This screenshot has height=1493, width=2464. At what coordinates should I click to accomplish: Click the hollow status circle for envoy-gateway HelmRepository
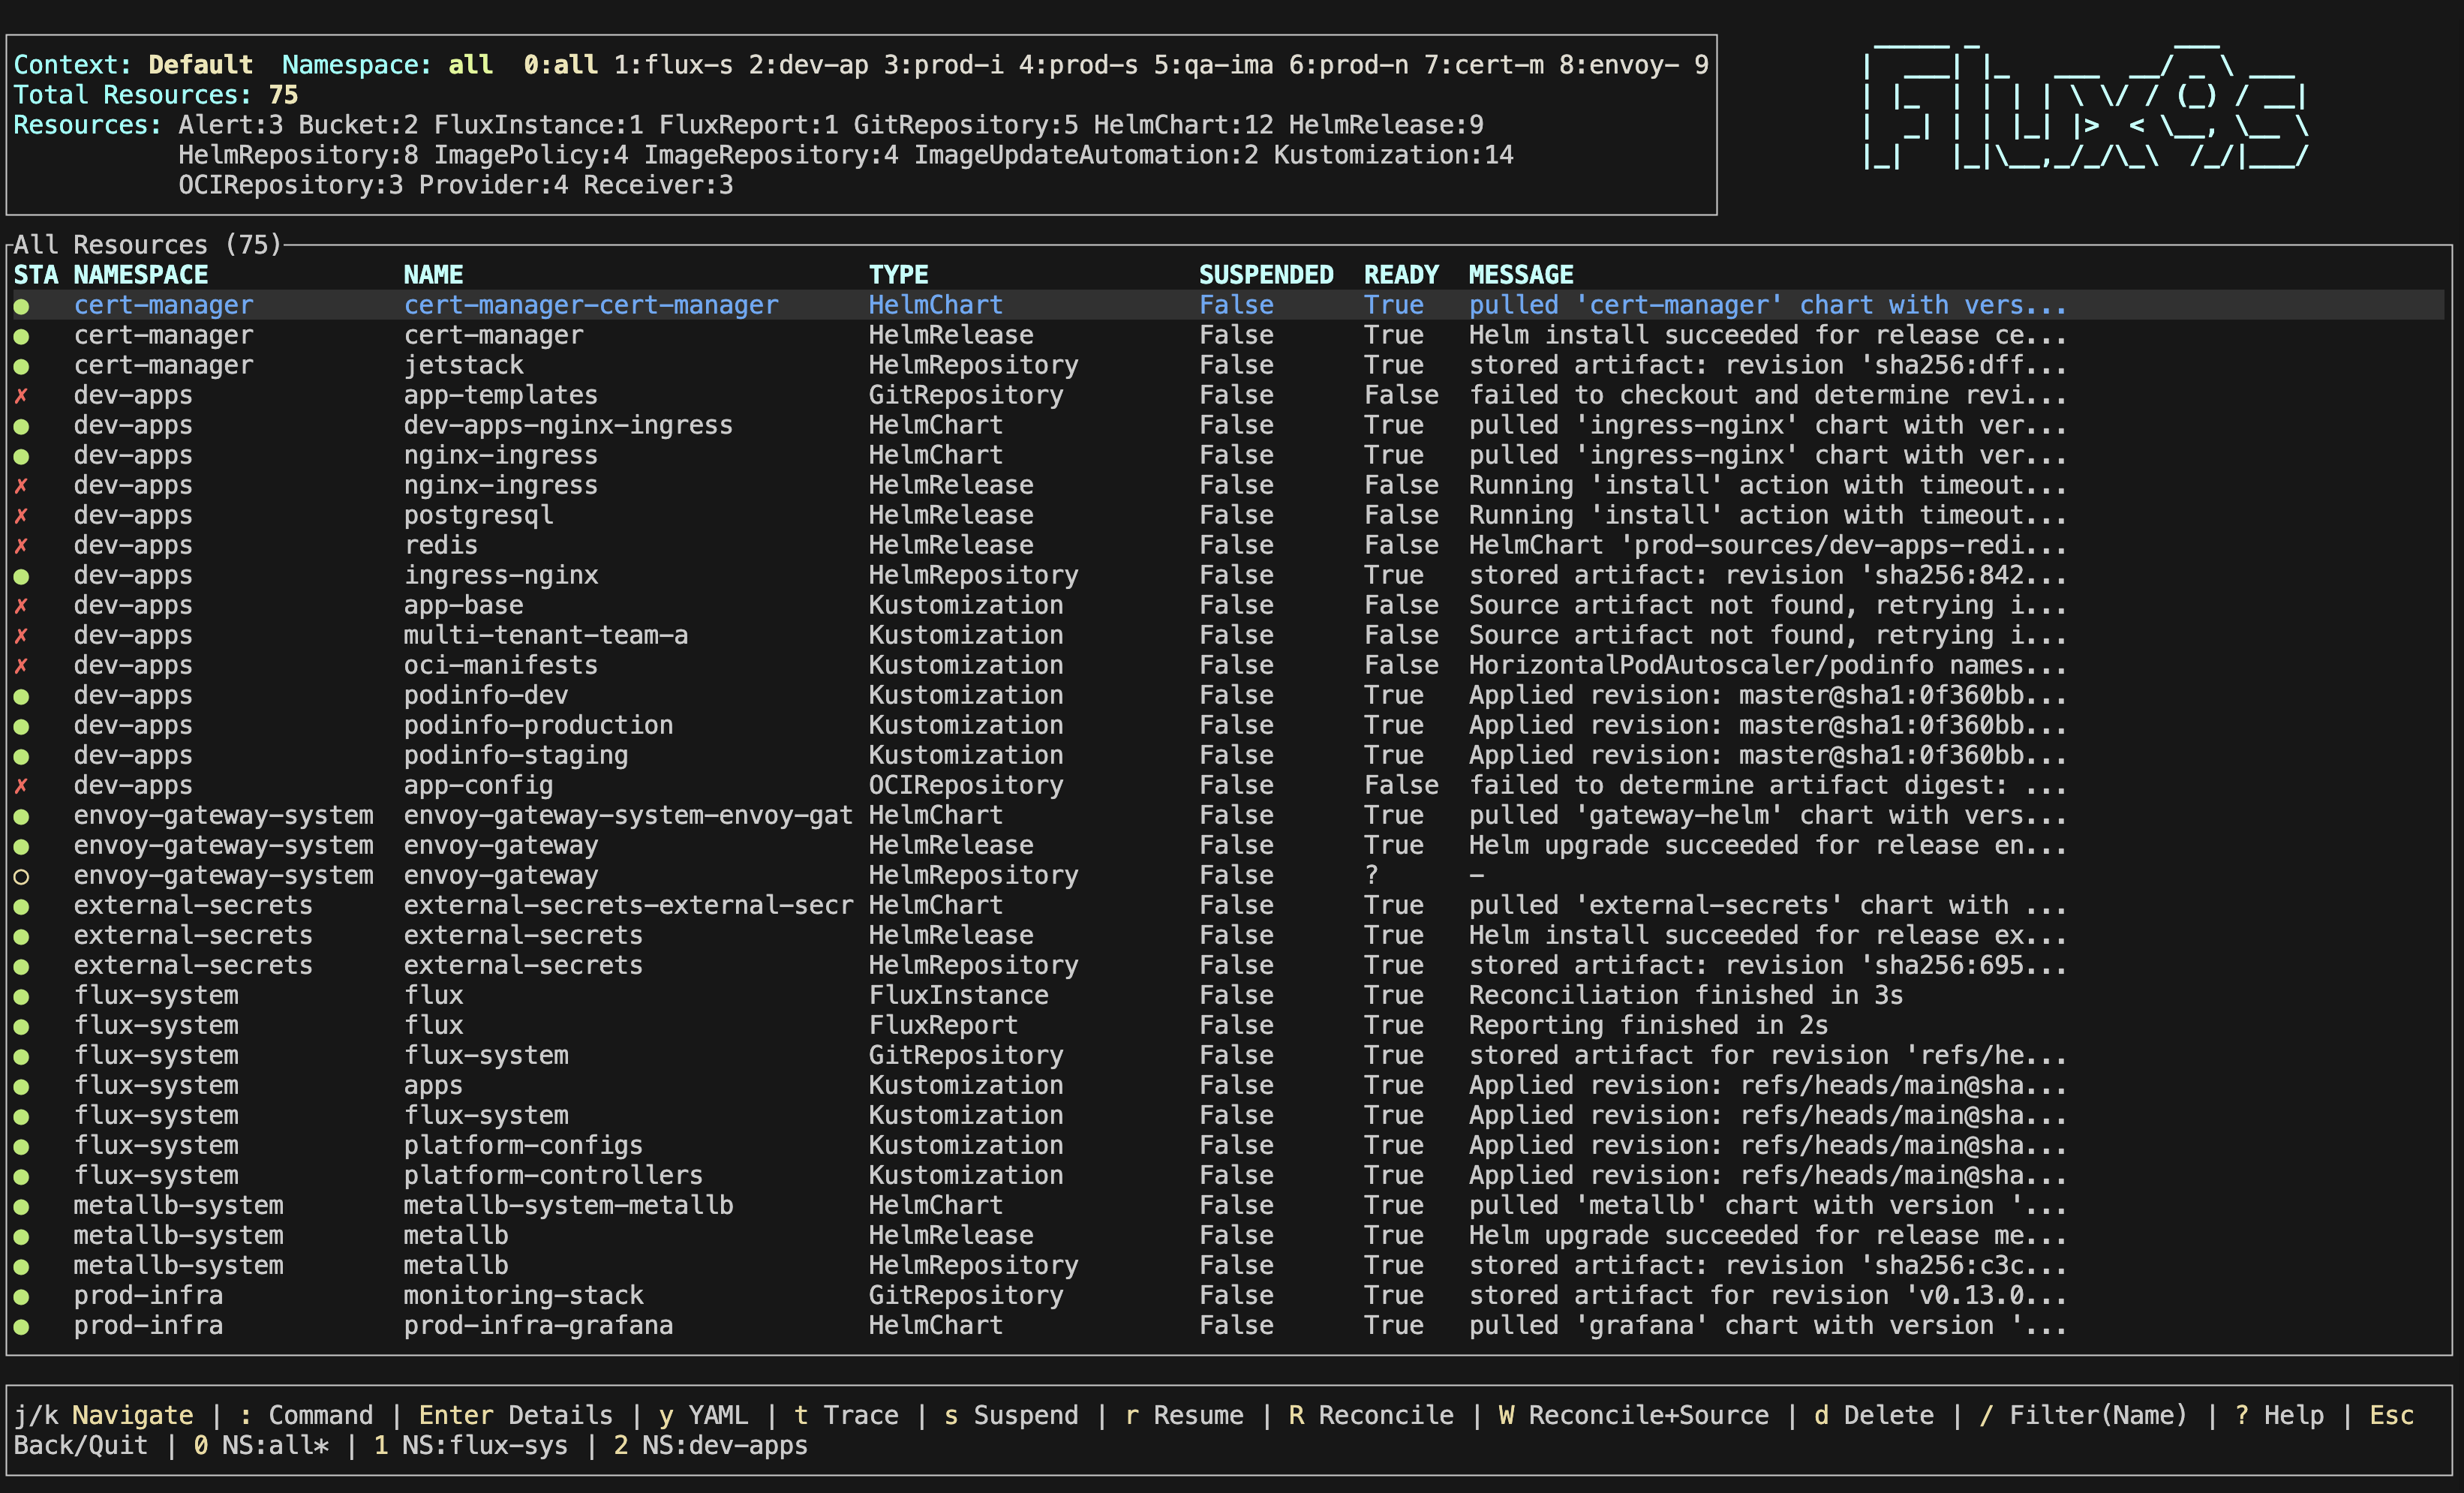[x=23, y=875]
